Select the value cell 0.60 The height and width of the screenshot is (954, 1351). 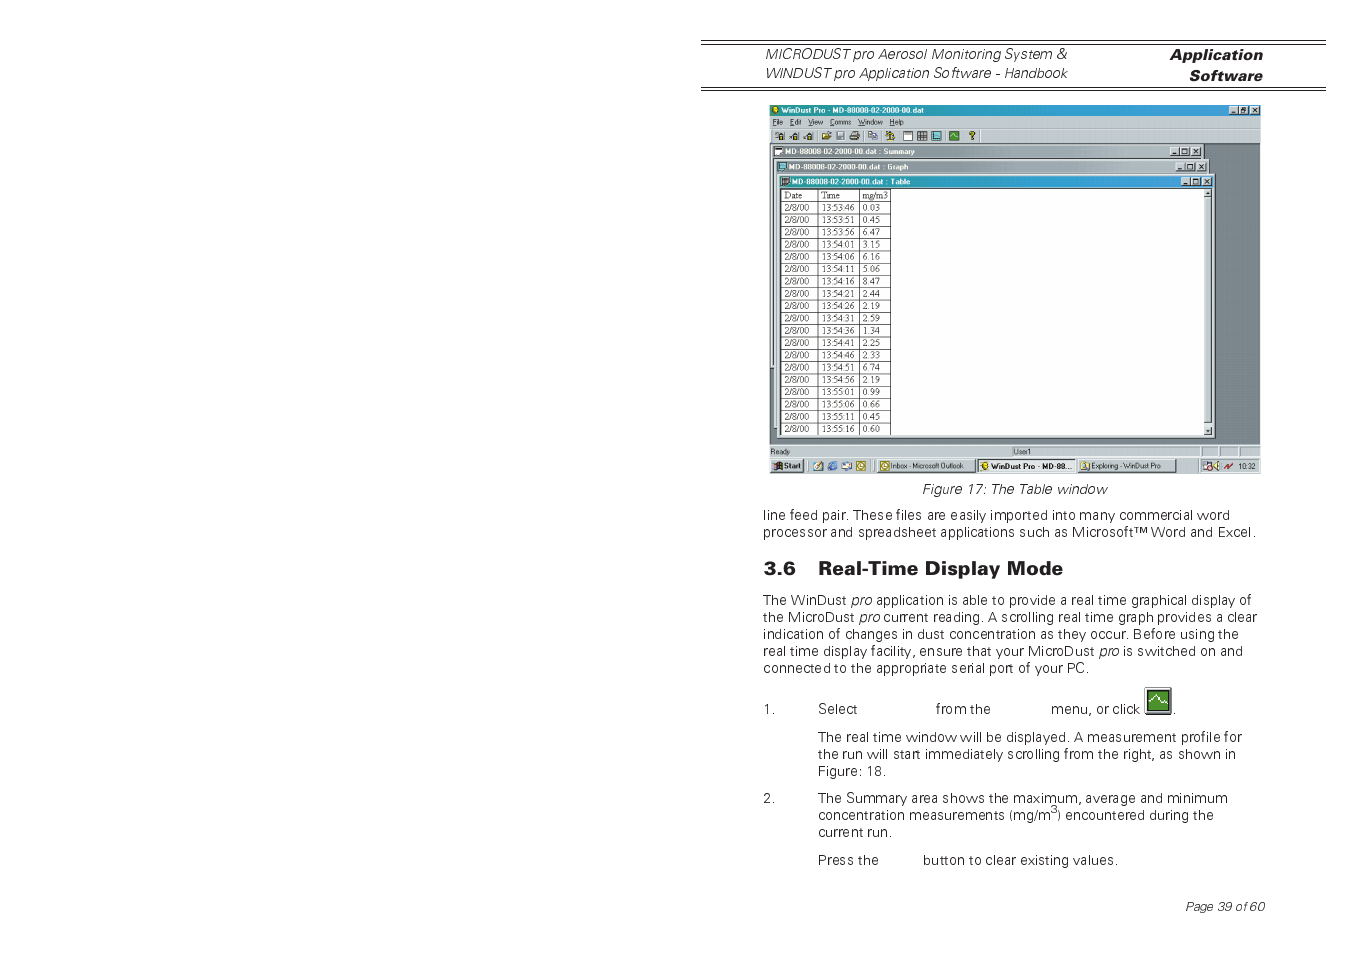pos(875,429)
